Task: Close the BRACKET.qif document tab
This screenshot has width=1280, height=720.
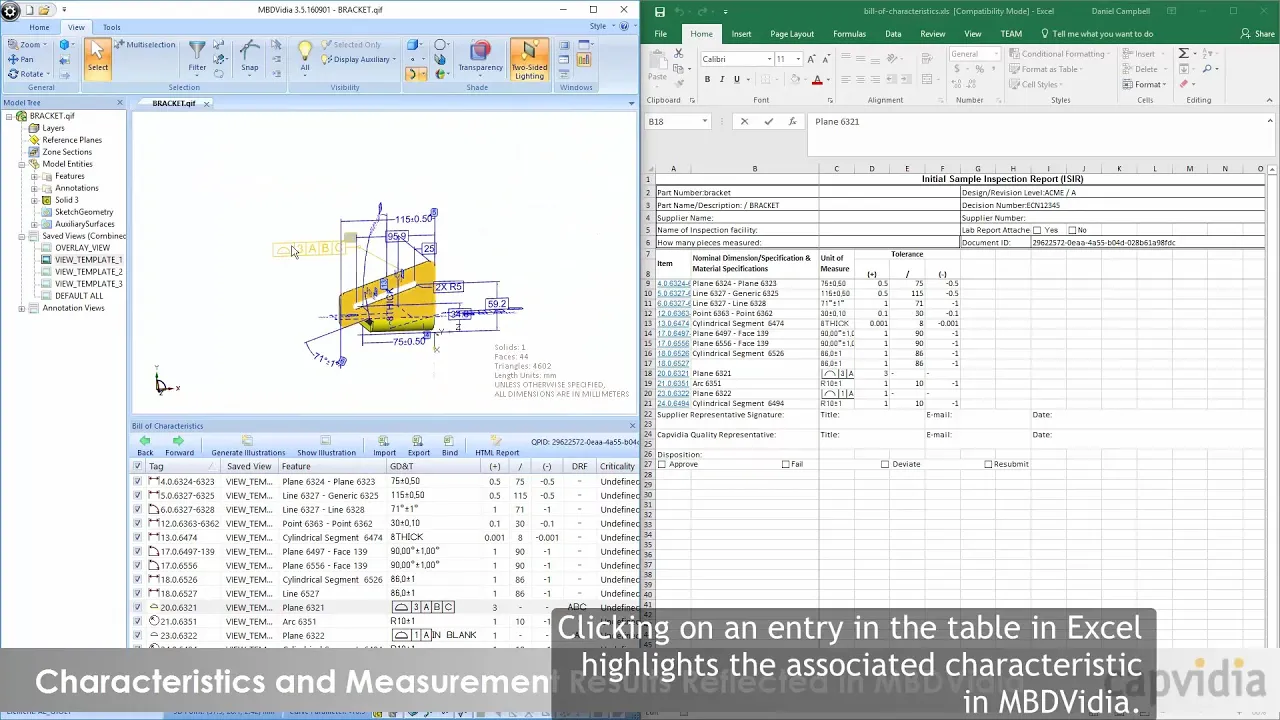Action: 207,104
